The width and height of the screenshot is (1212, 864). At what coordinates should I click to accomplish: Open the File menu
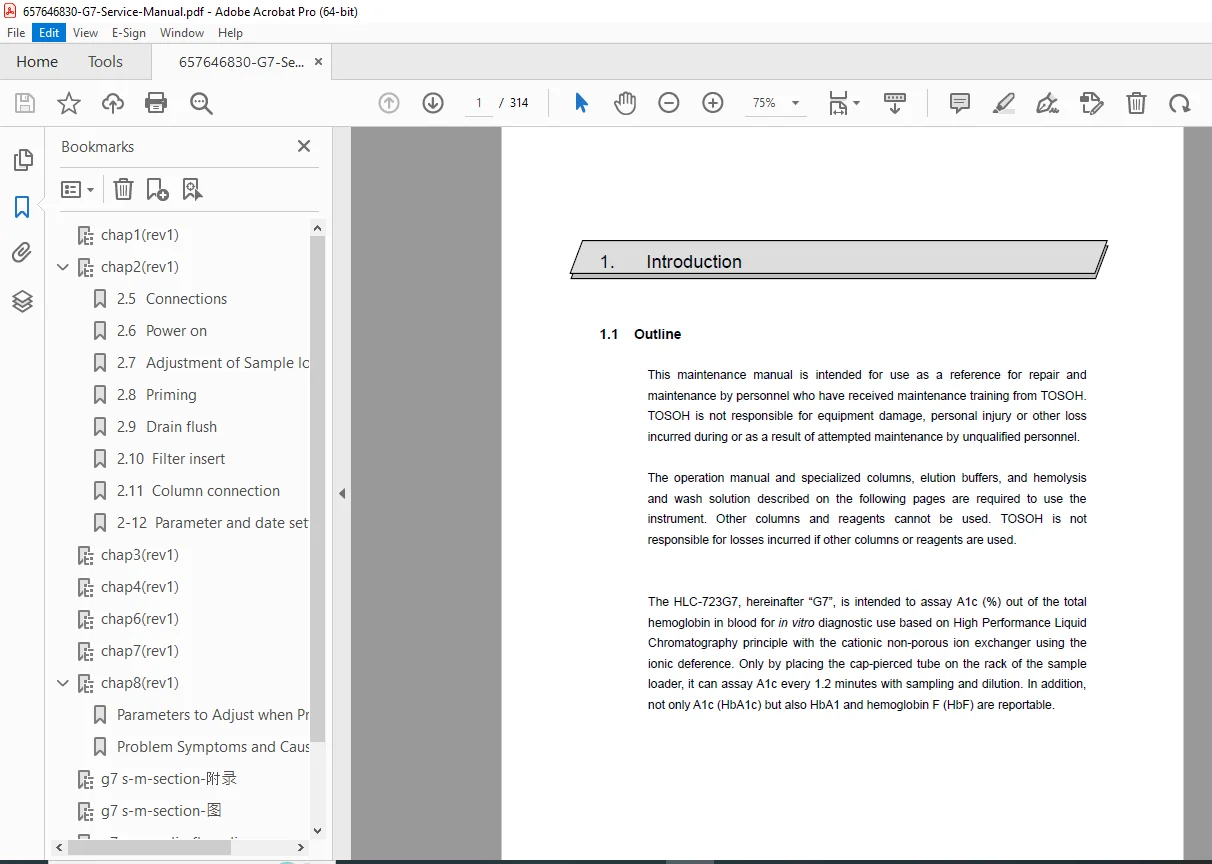[x=16, y=33]
